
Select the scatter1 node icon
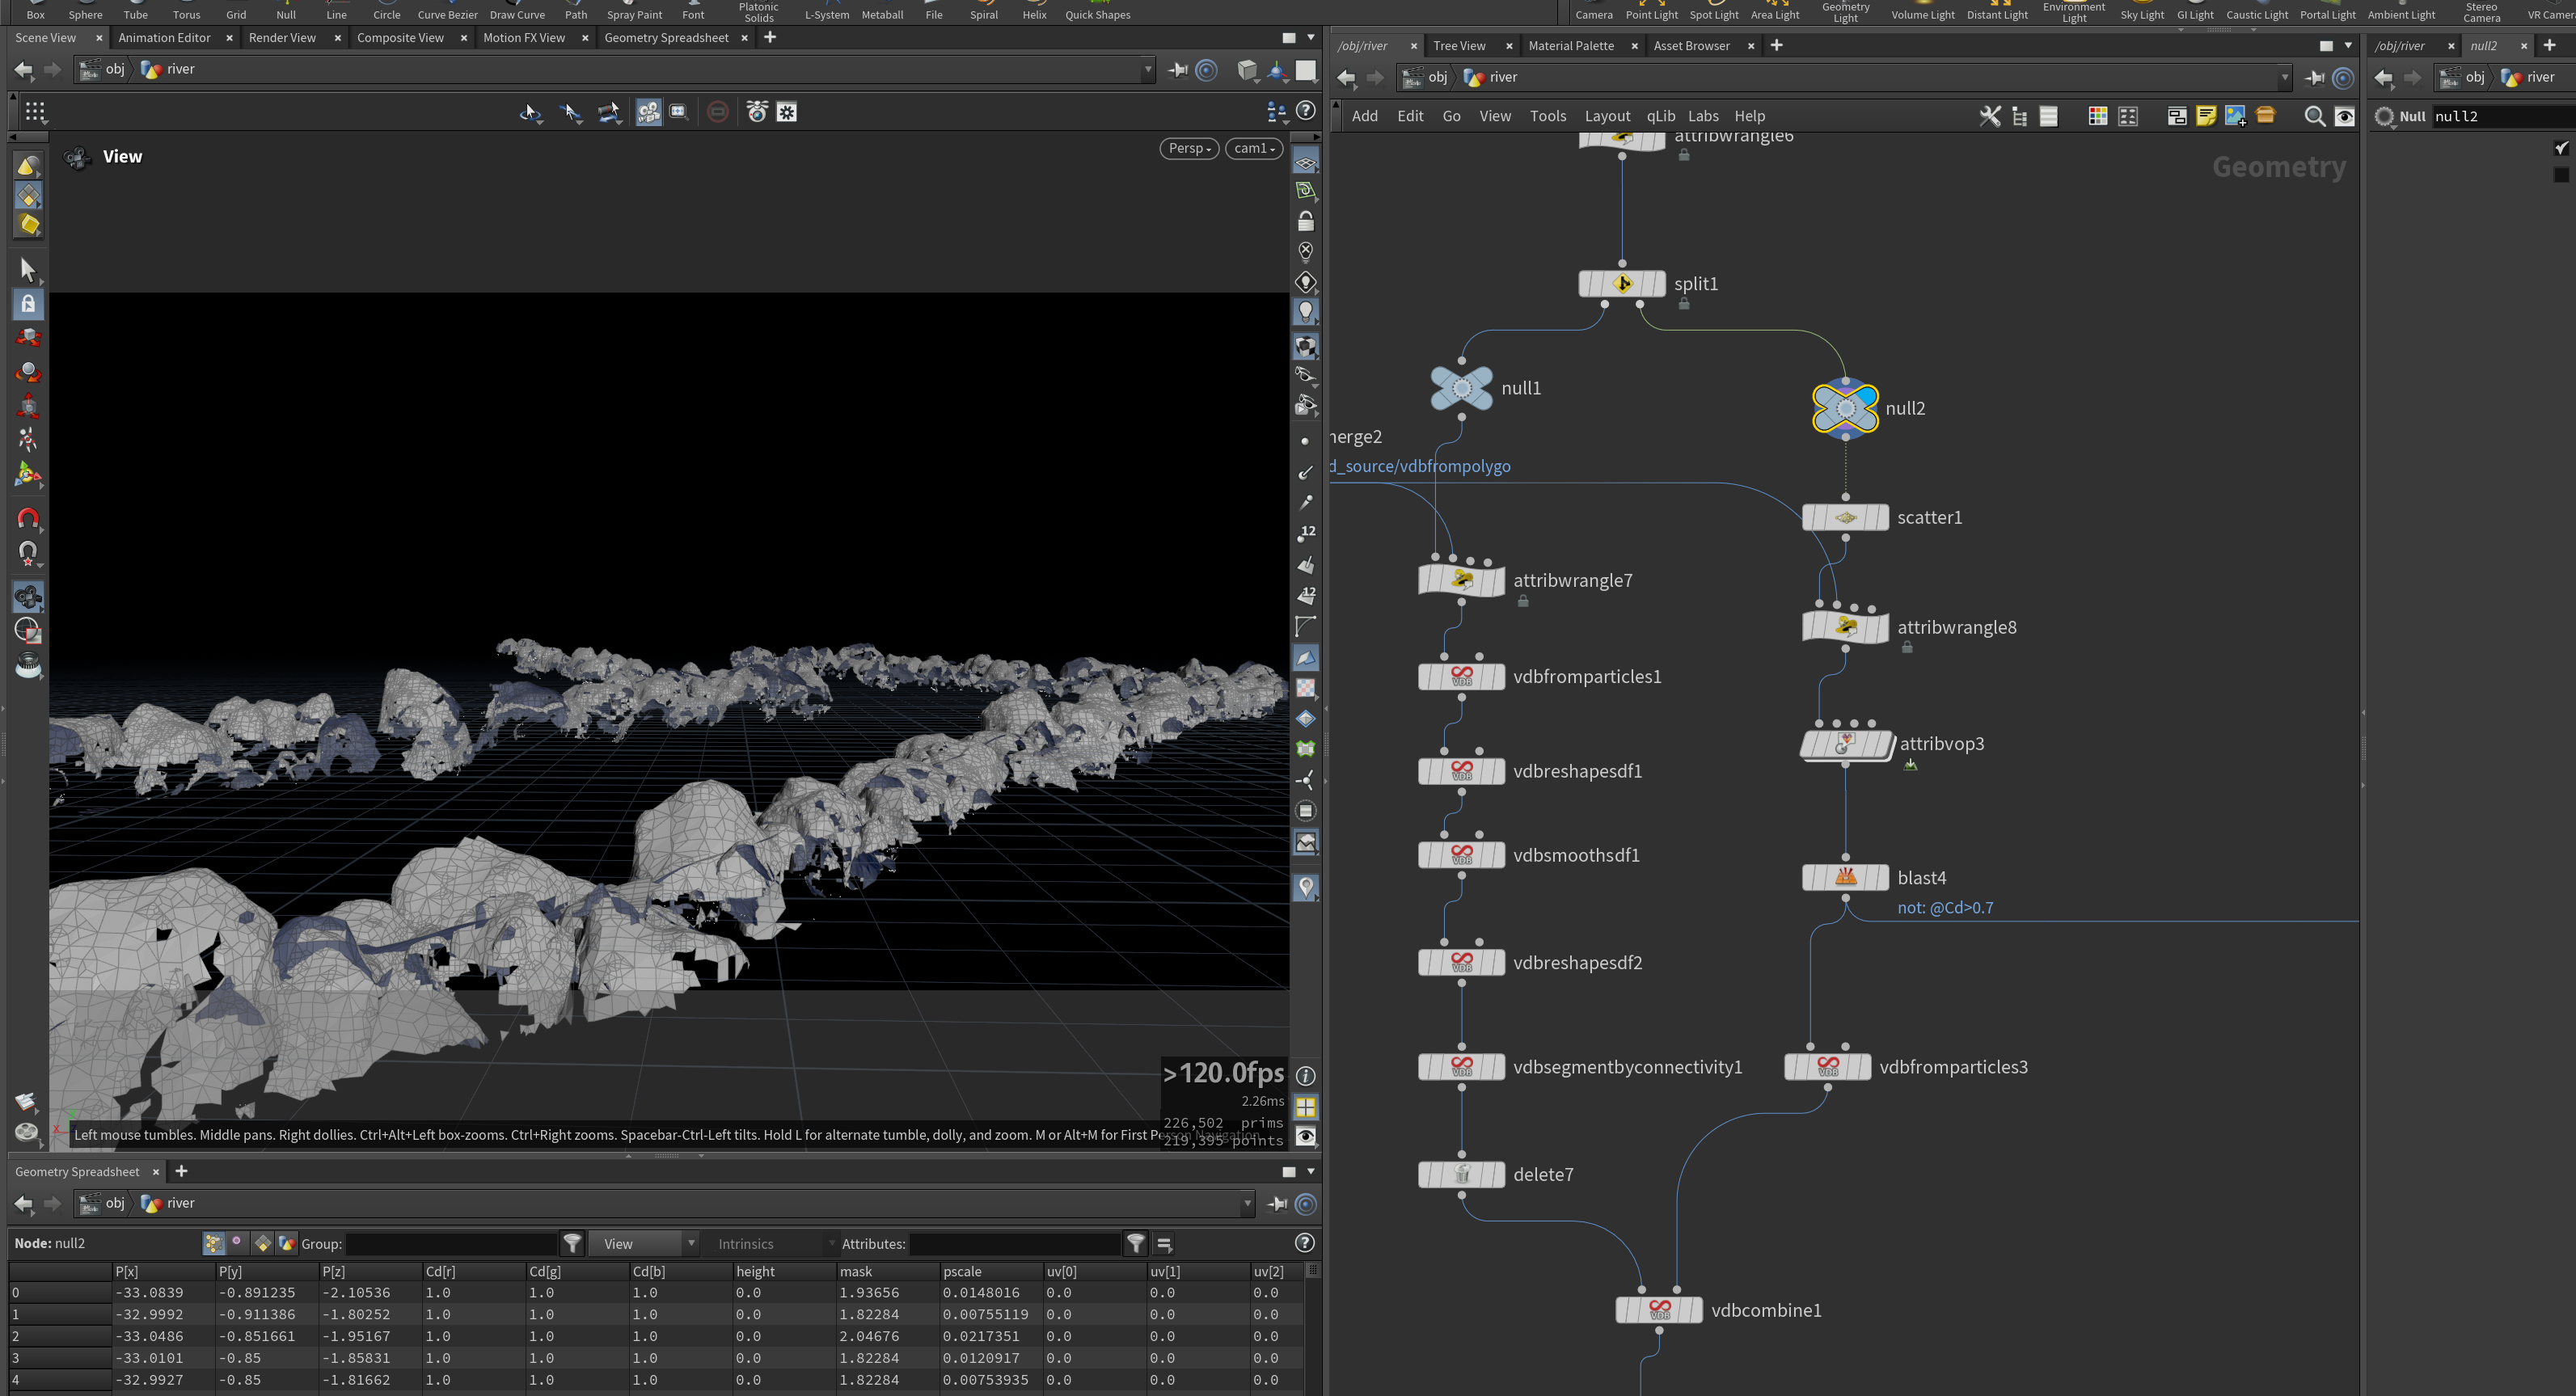pyautogui.click(x=1845, y=518)
